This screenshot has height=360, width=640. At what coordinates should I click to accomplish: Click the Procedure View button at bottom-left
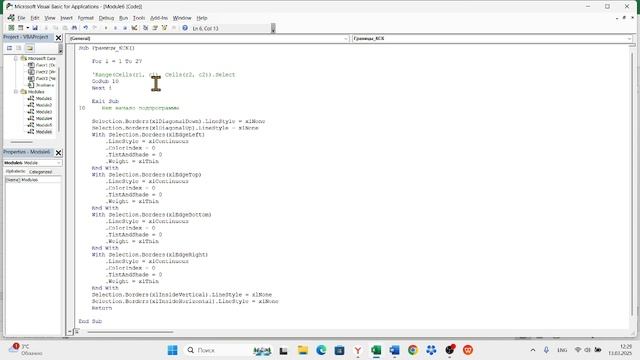click(70, 331)
